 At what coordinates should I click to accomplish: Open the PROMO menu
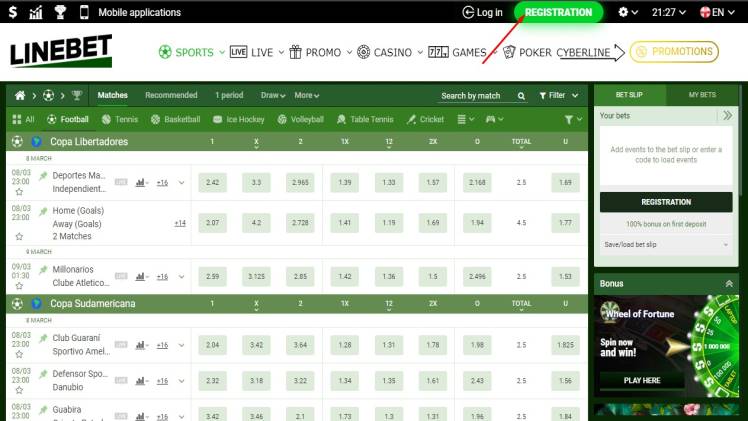click(321, 52)
